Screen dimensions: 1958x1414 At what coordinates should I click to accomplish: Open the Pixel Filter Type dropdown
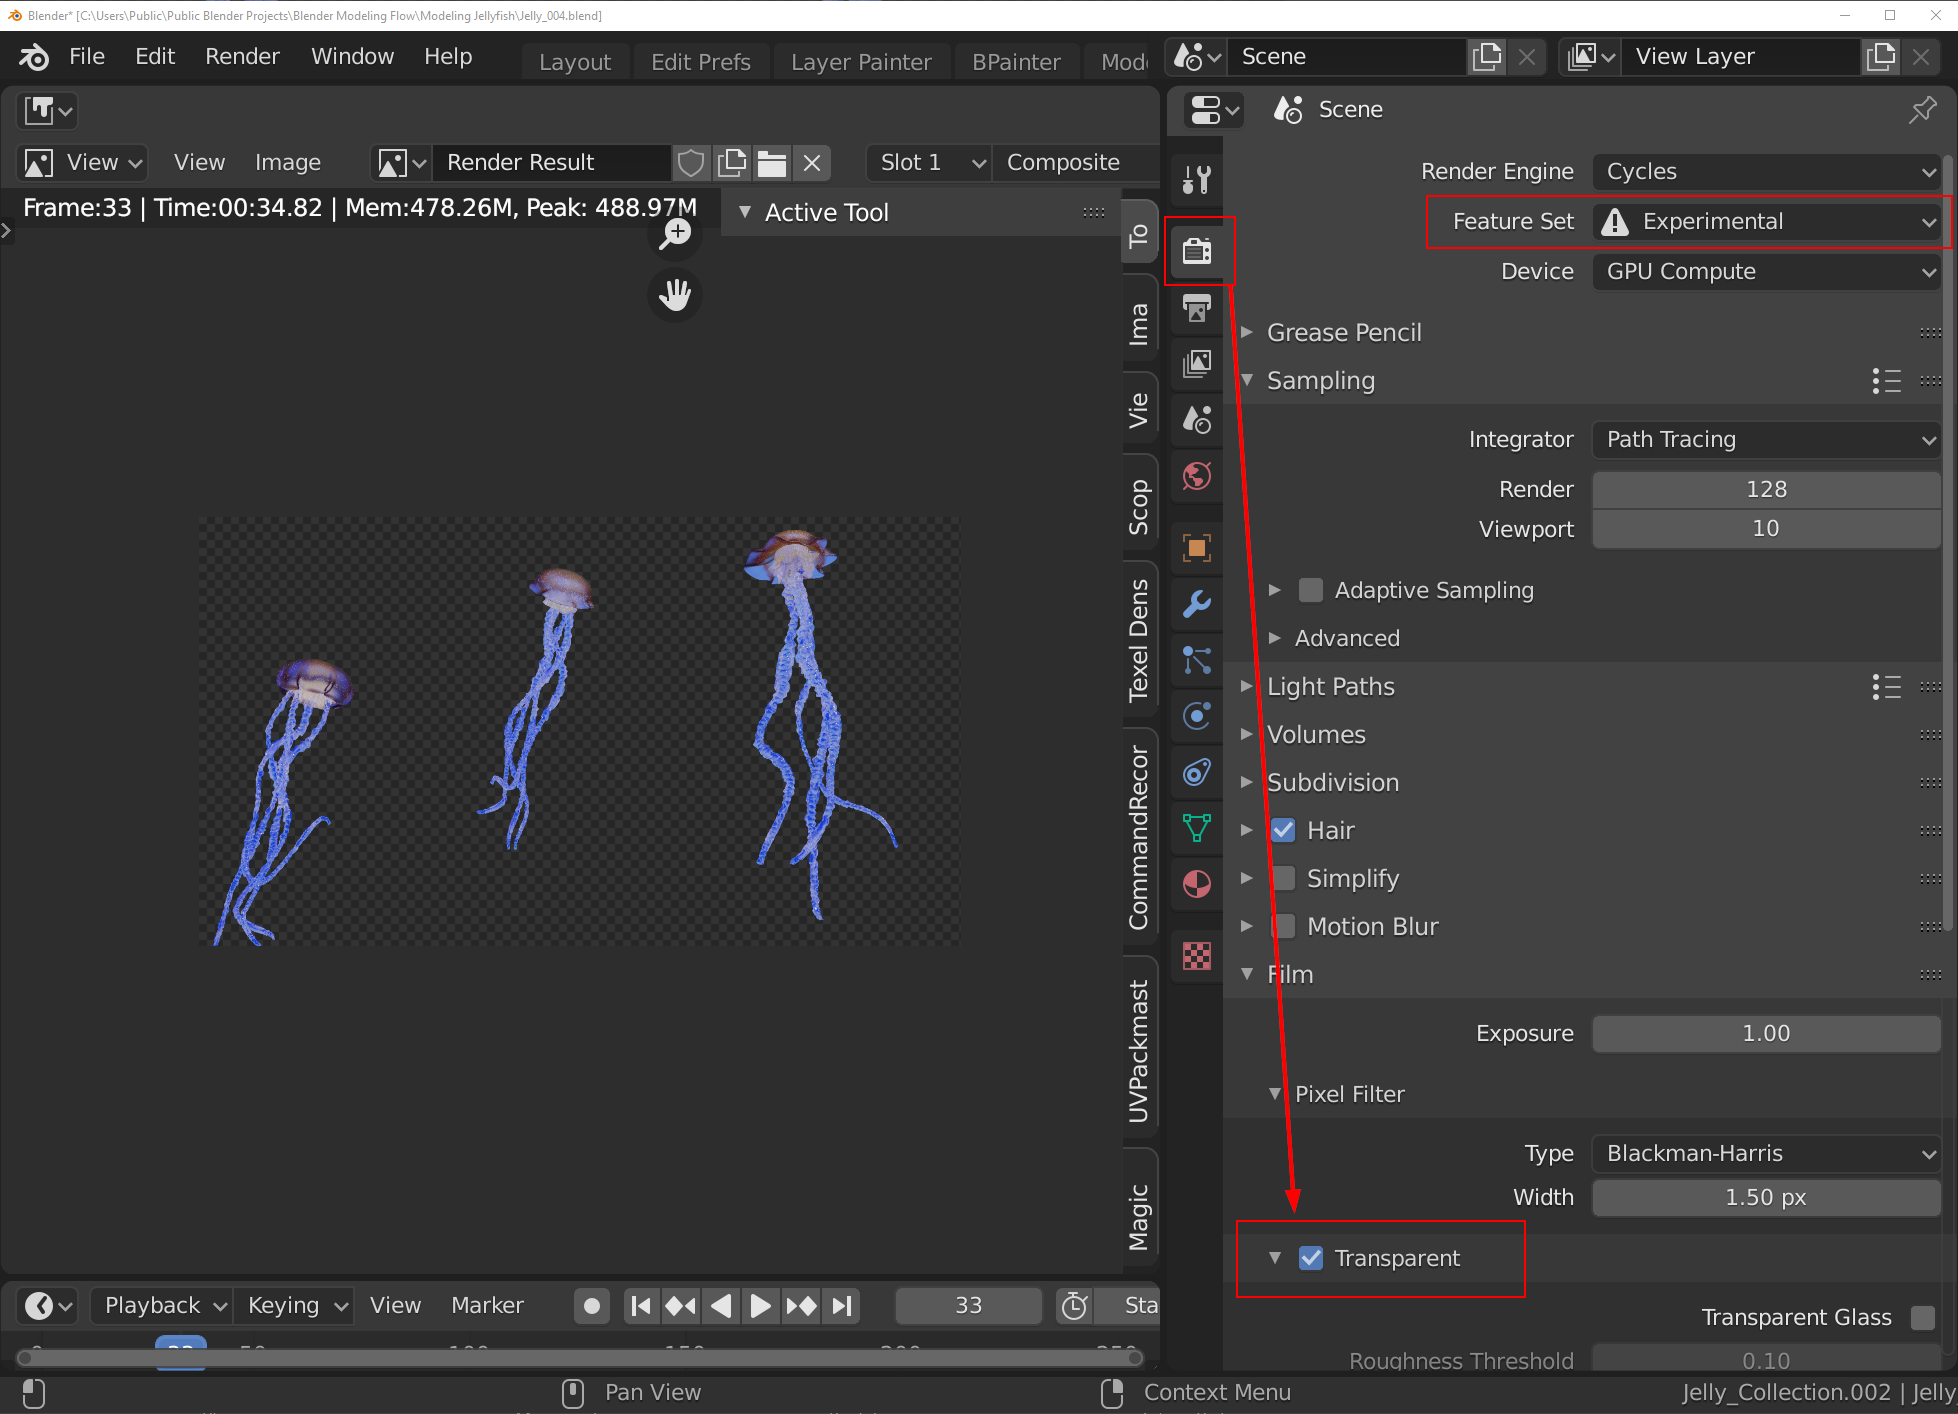[x=1766, y=1153]
